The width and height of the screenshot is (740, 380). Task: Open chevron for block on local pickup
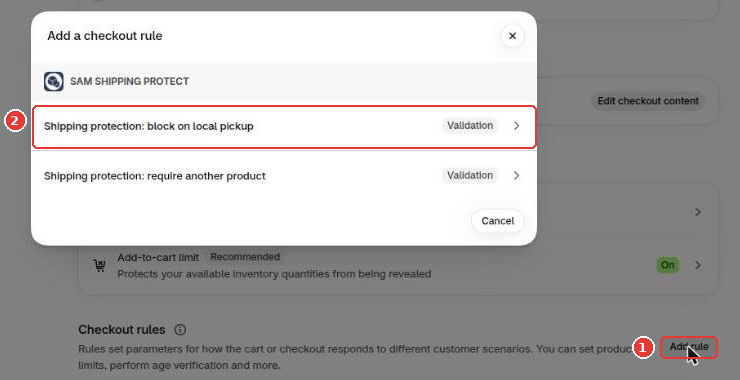tap(517, 126)
